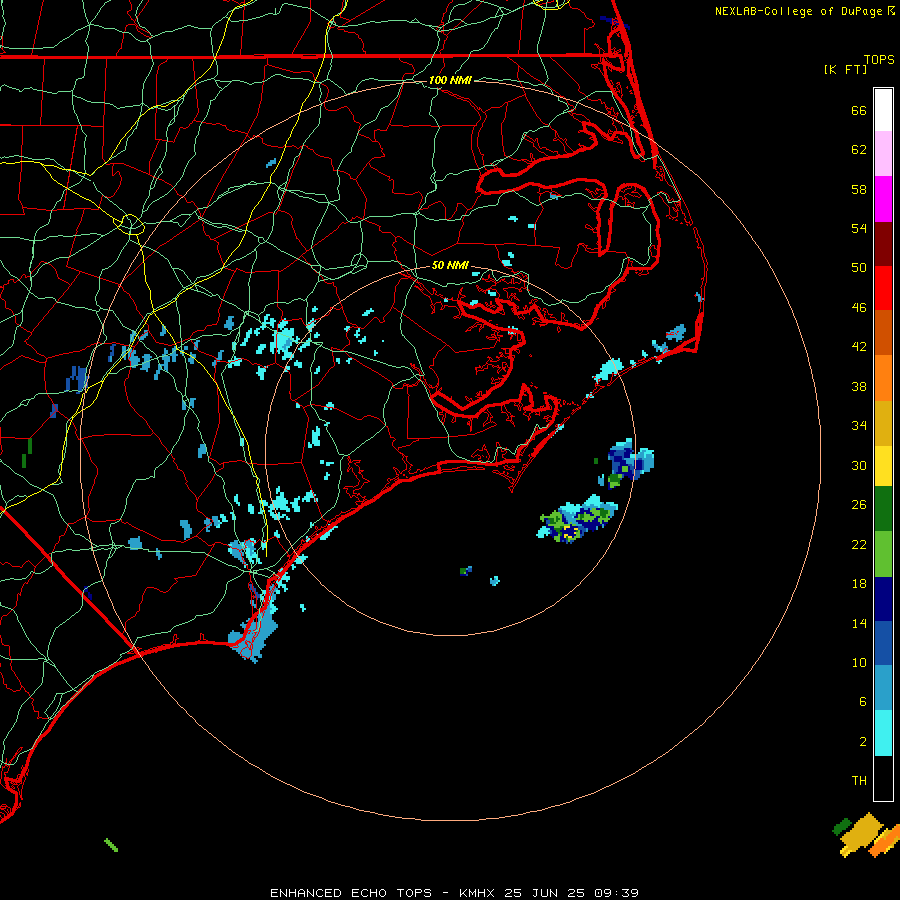Click the K FT units label
Viewport: 900px width, 900px height.
point(845,69)
